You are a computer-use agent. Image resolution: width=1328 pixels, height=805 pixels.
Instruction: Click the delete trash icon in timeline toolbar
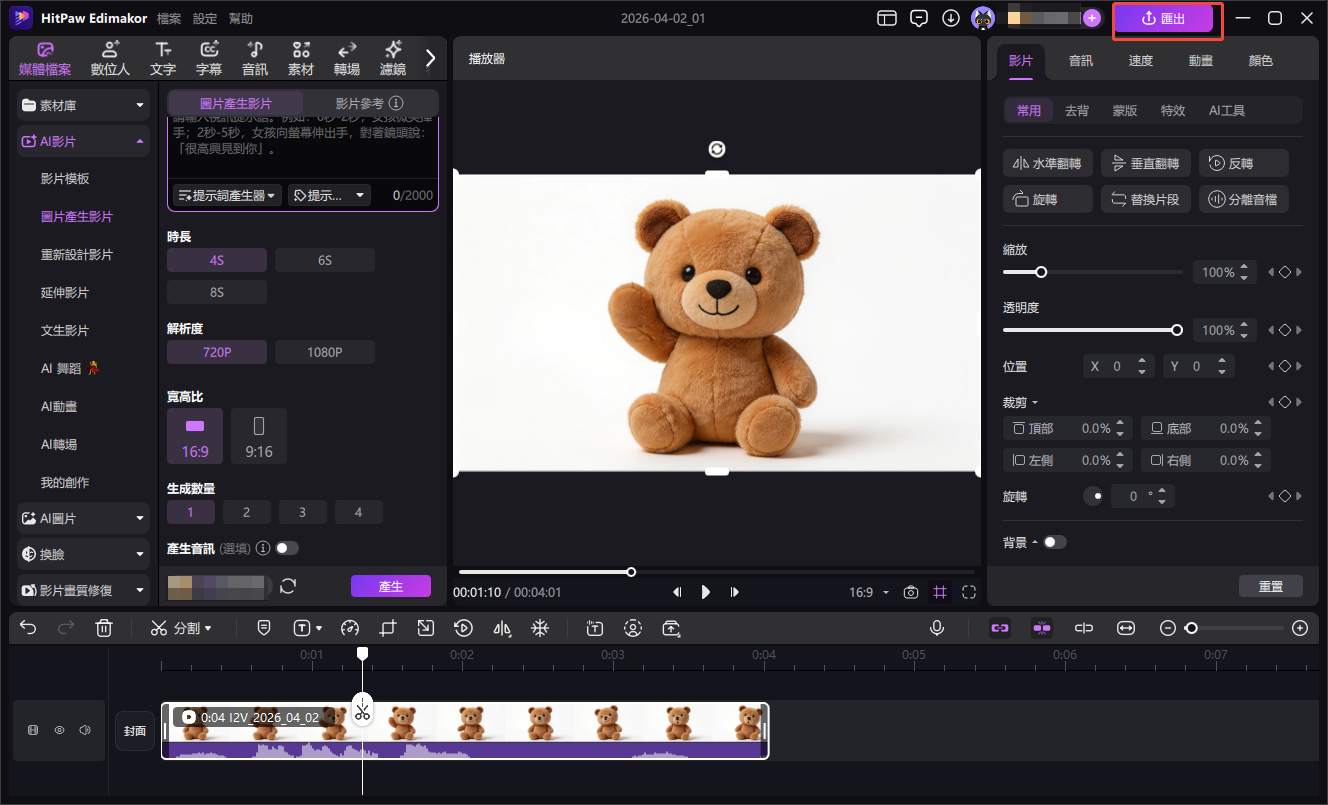point(104,628)
